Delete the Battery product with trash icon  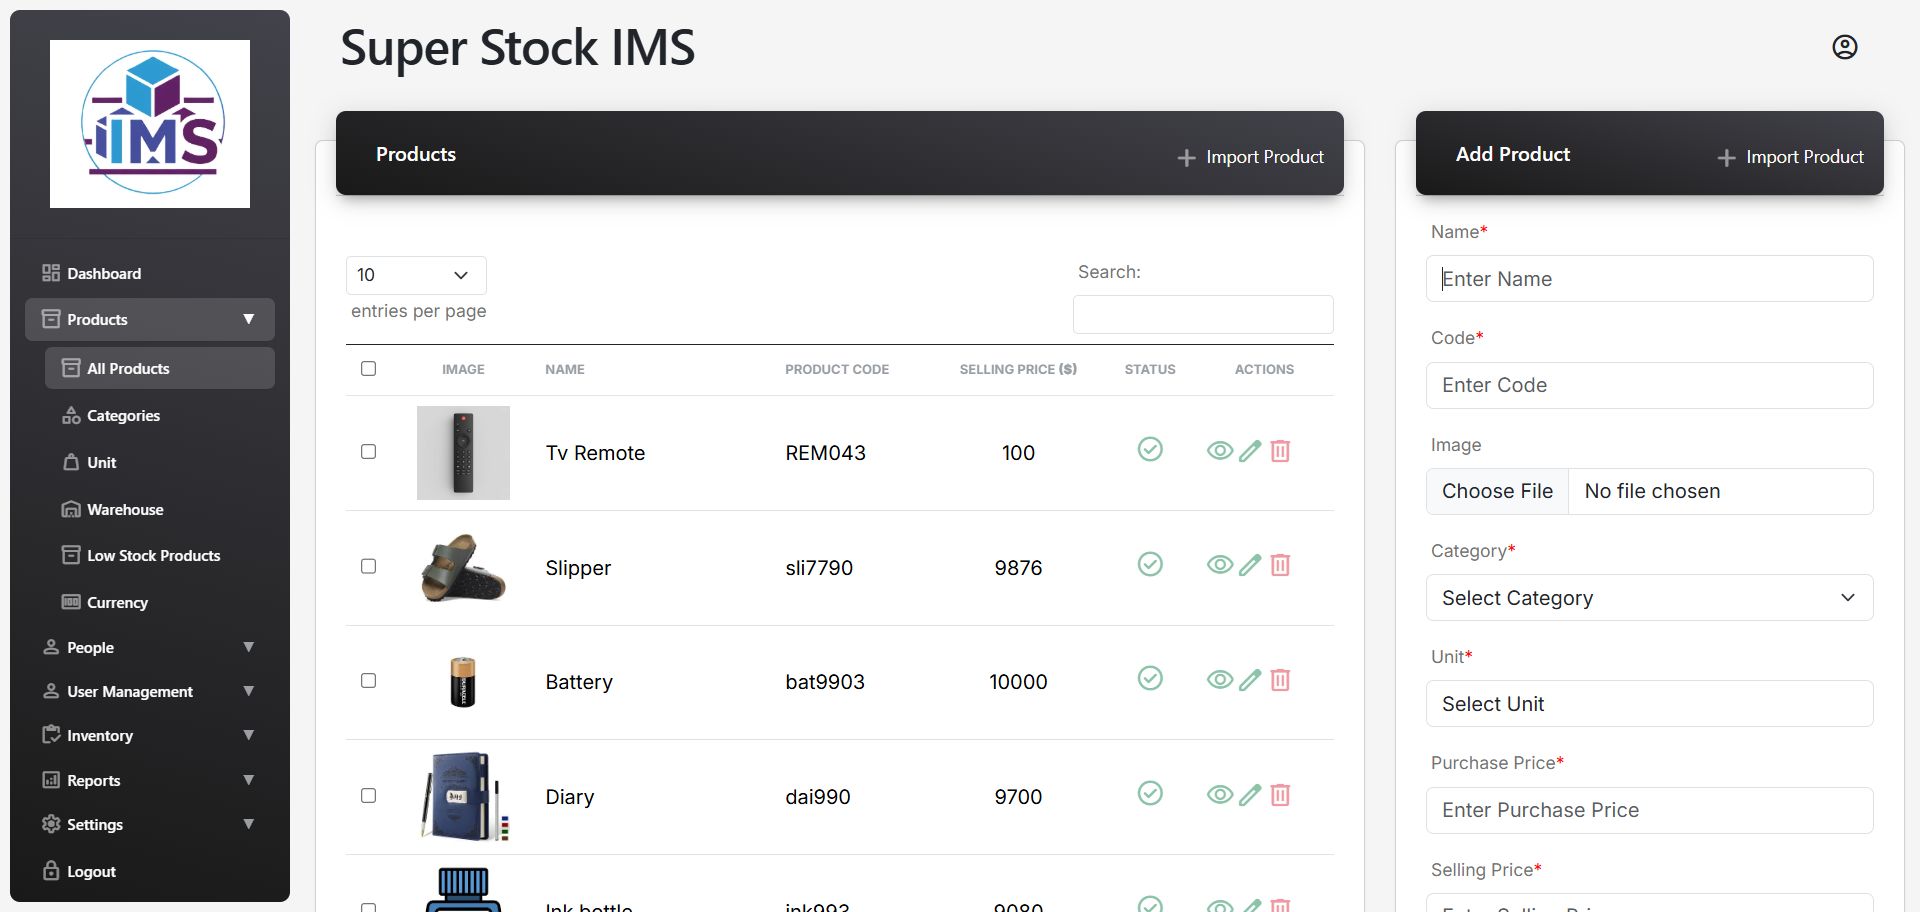pyautogui.click(x=1280, y=681)
